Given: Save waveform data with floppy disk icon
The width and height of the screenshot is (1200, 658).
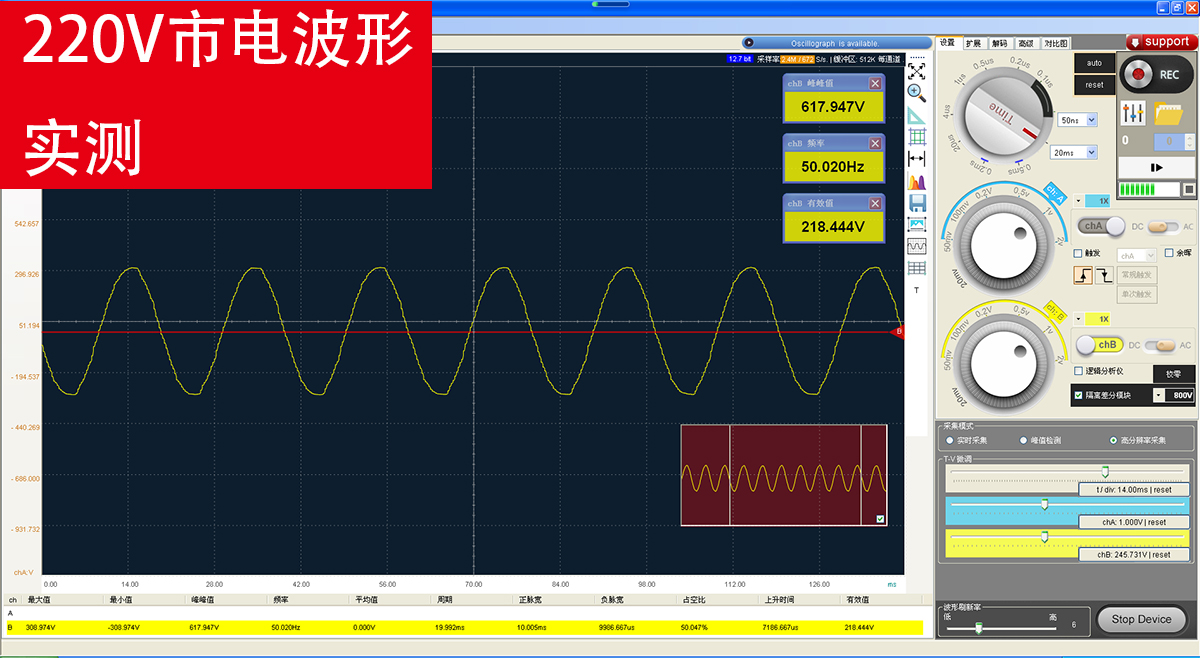Looking at the screenshot, I should [916, 203].
